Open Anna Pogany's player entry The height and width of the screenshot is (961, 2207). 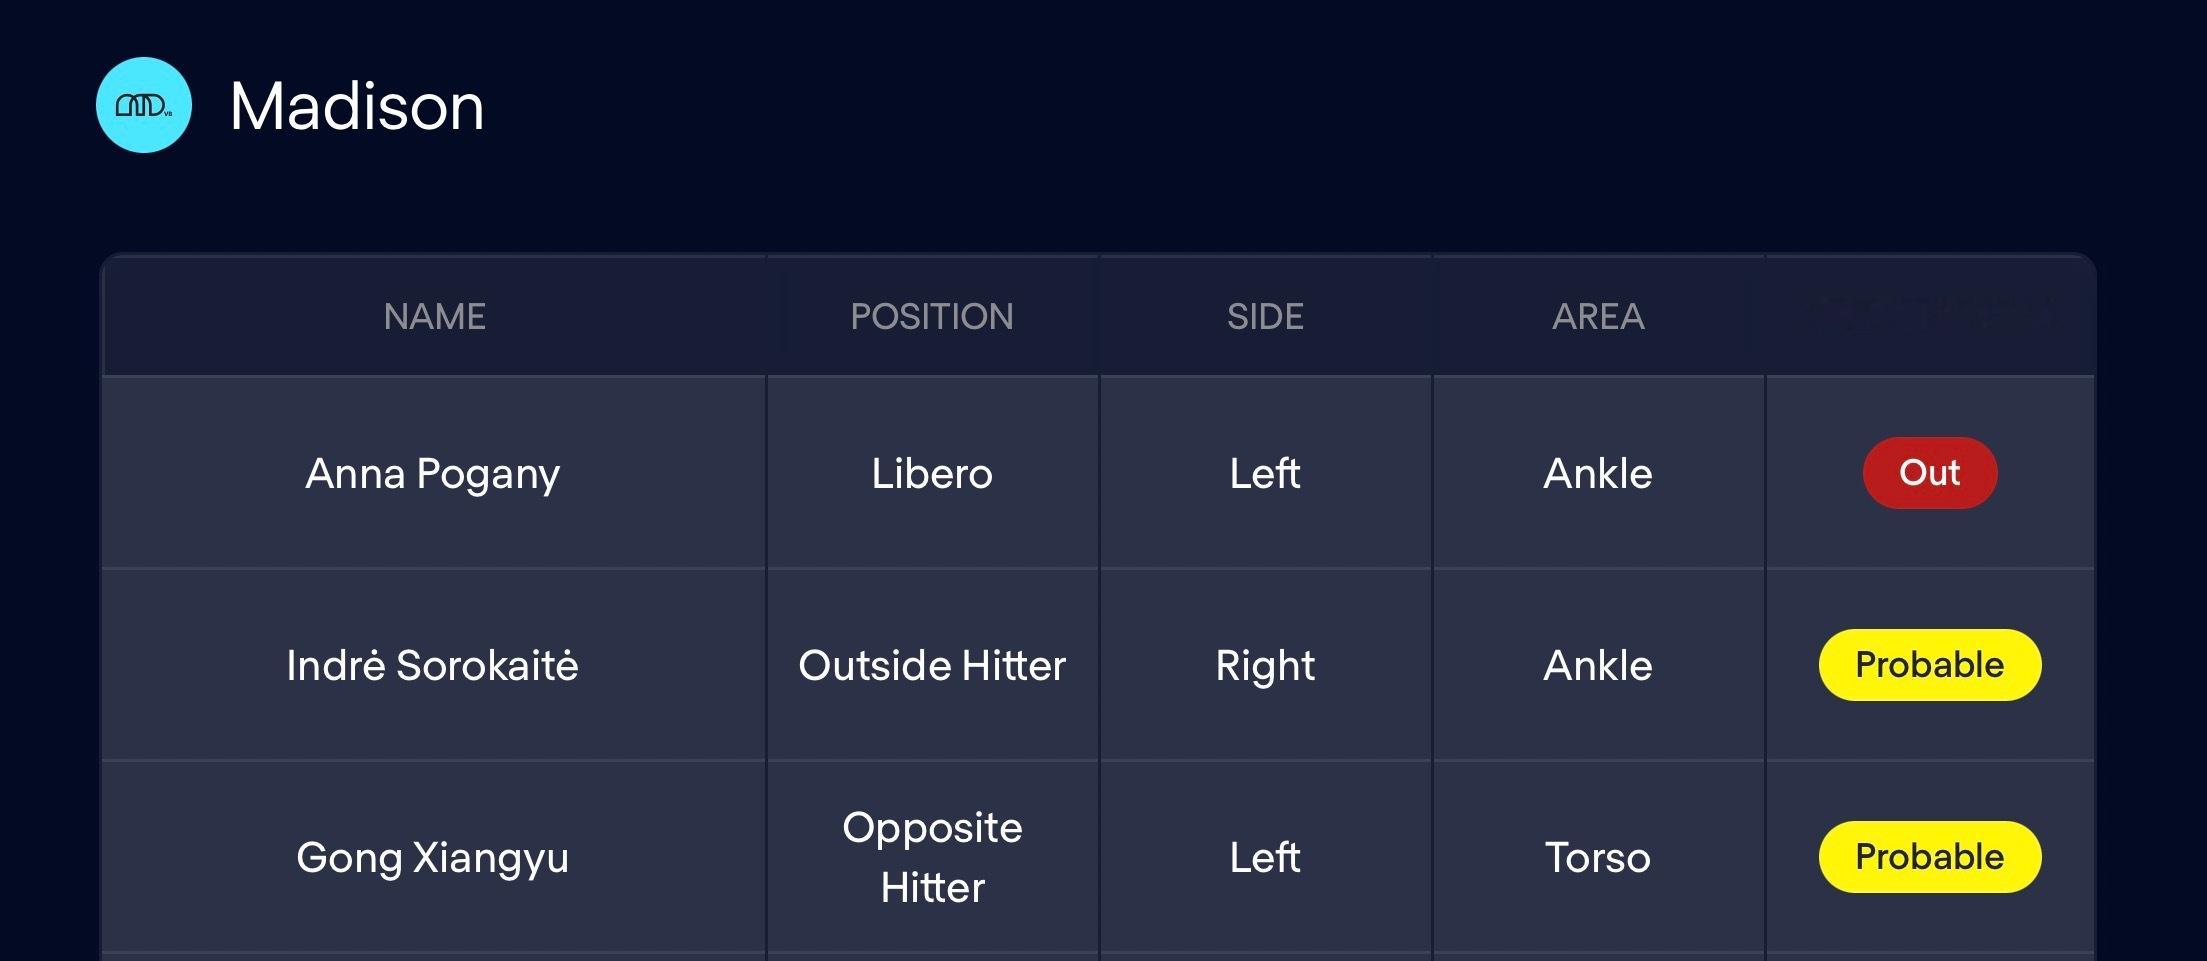coord(433,474)
